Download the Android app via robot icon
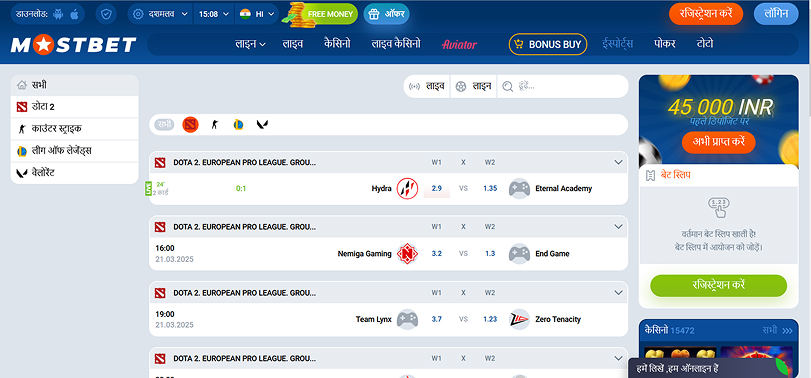This screenshot has height=378, width=811. point(58,14)
